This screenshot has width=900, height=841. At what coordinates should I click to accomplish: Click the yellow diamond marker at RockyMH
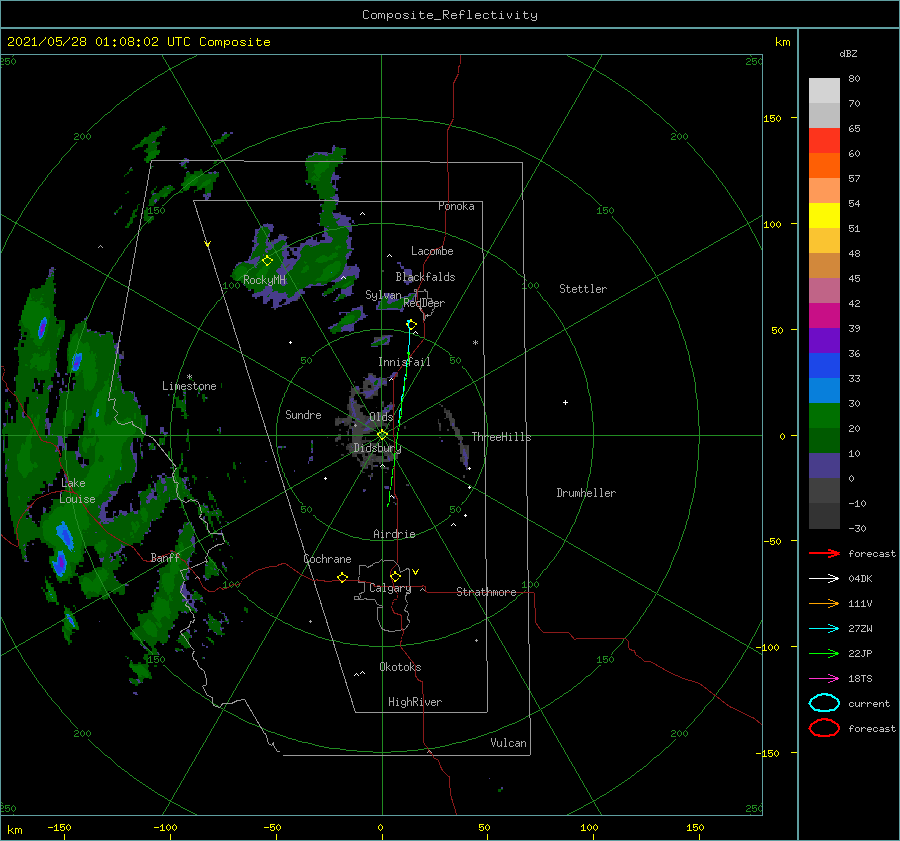point(267,261)
